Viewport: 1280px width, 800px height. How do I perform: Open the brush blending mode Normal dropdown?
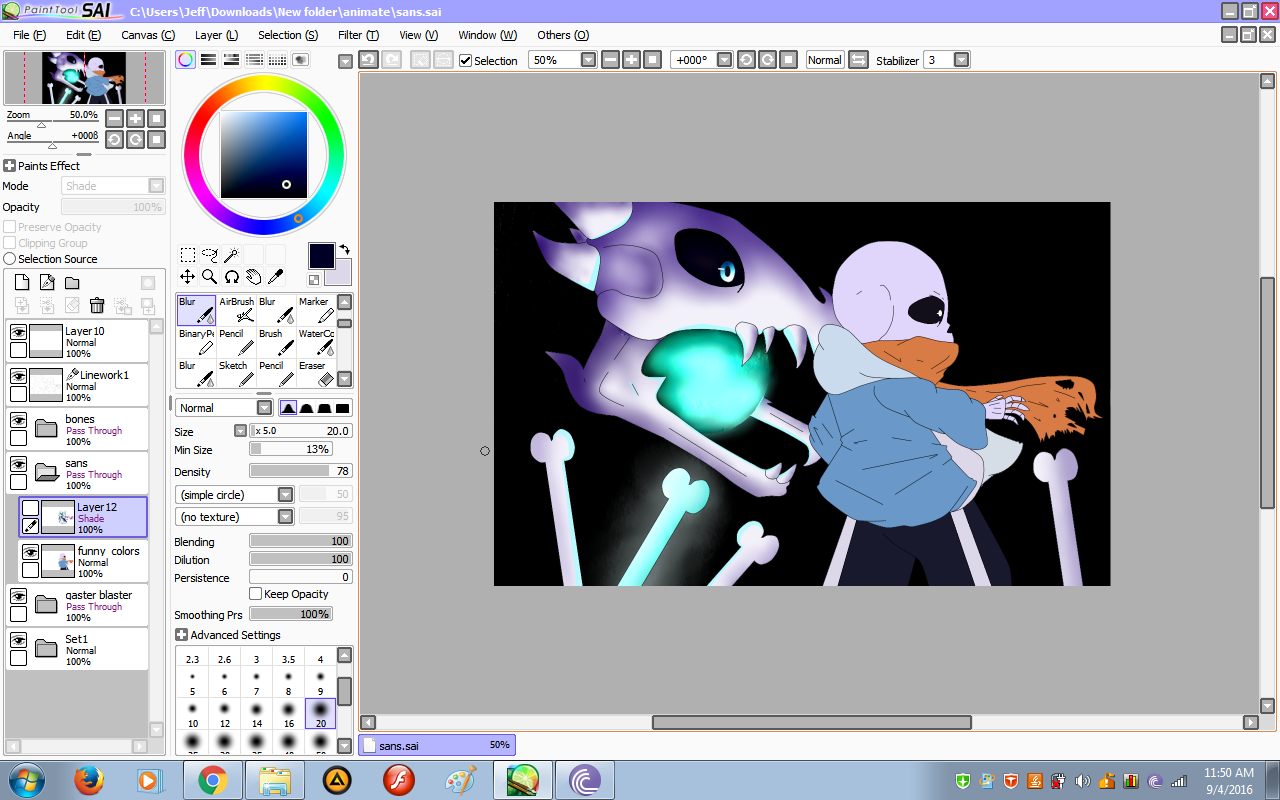264,408
